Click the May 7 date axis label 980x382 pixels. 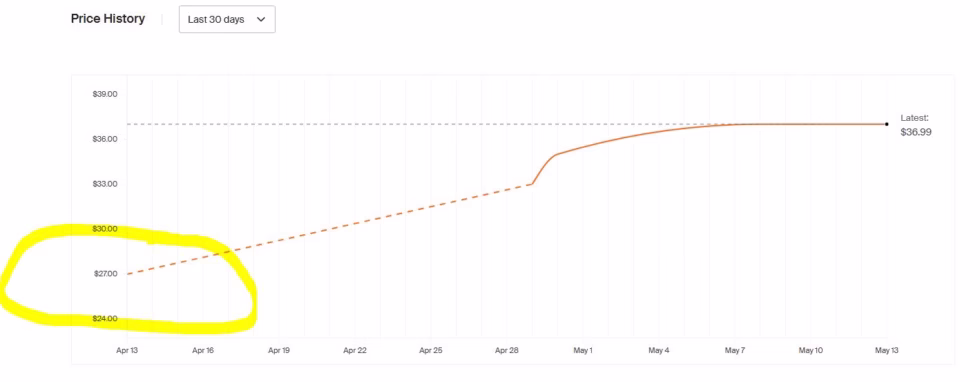pyautogui.click(x=734, y=351)
